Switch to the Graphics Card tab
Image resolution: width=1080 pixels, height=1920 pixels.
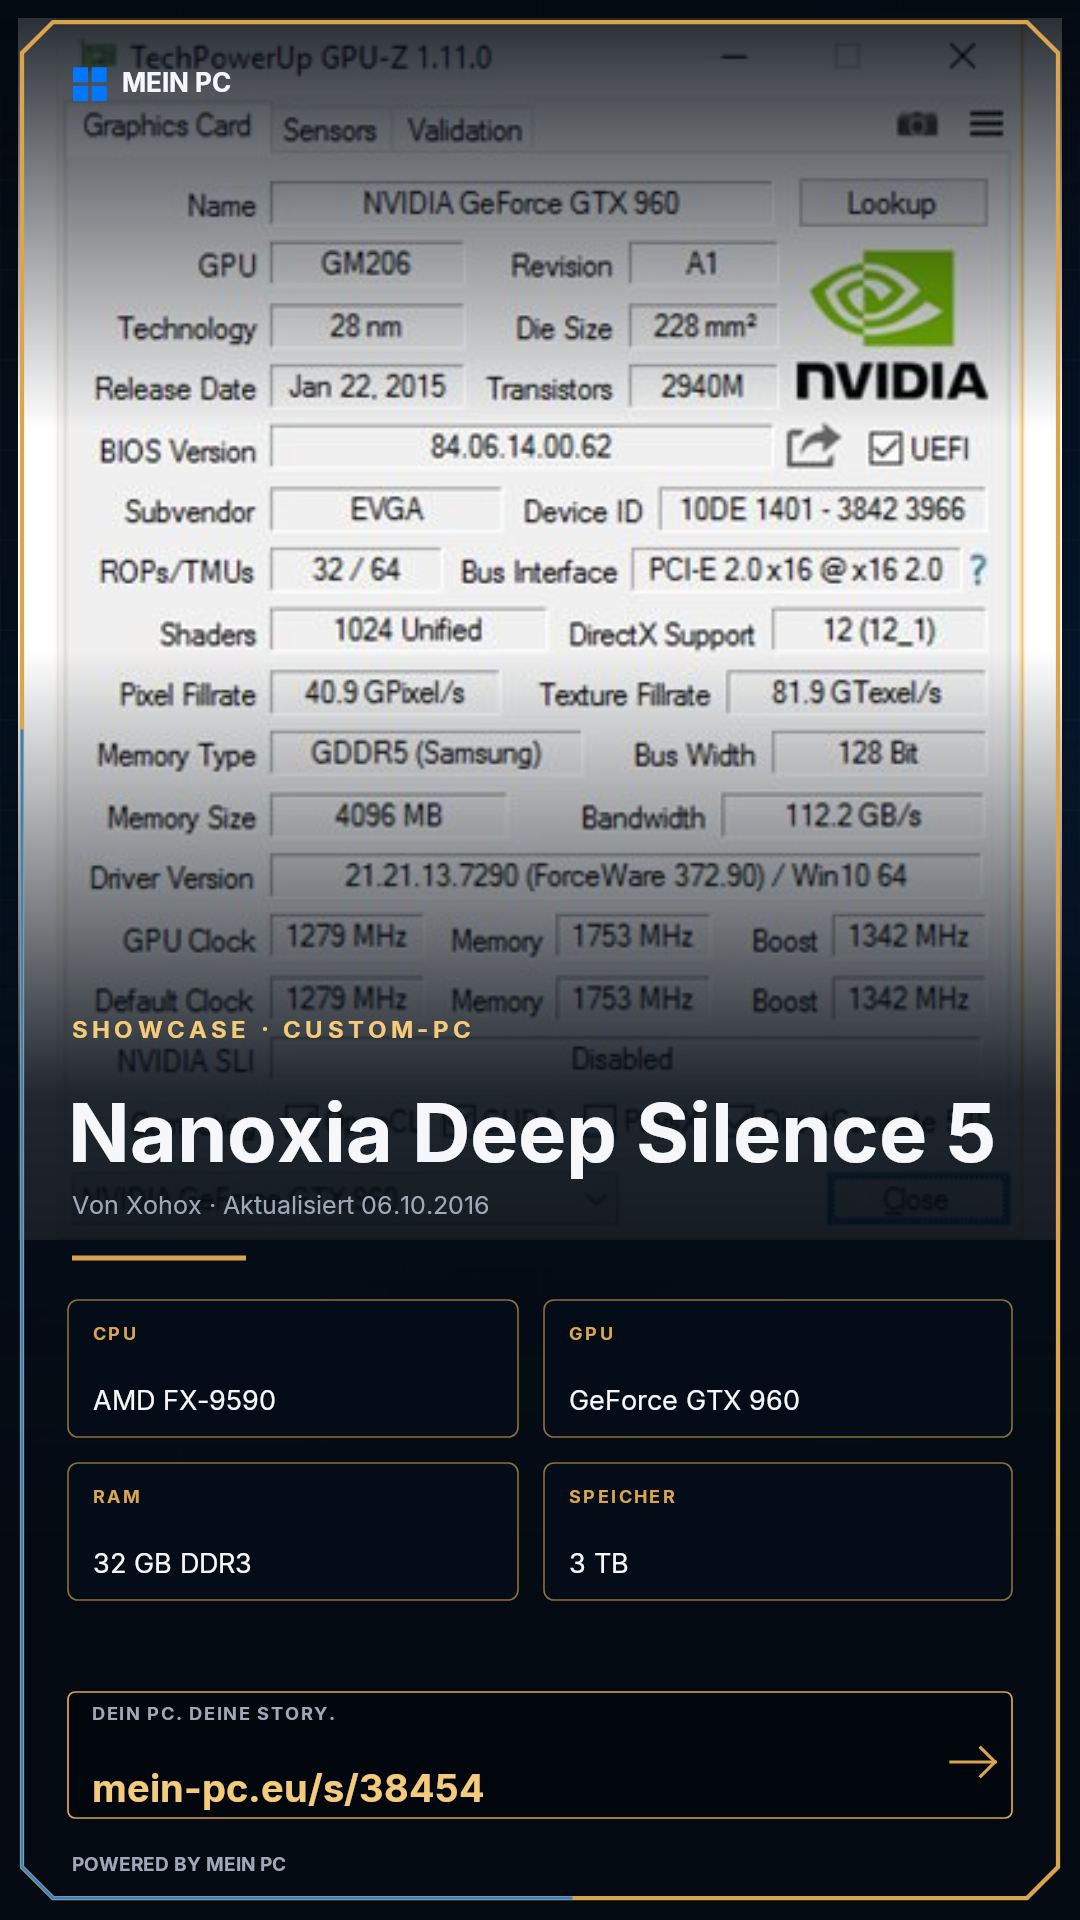pos(167,127)
